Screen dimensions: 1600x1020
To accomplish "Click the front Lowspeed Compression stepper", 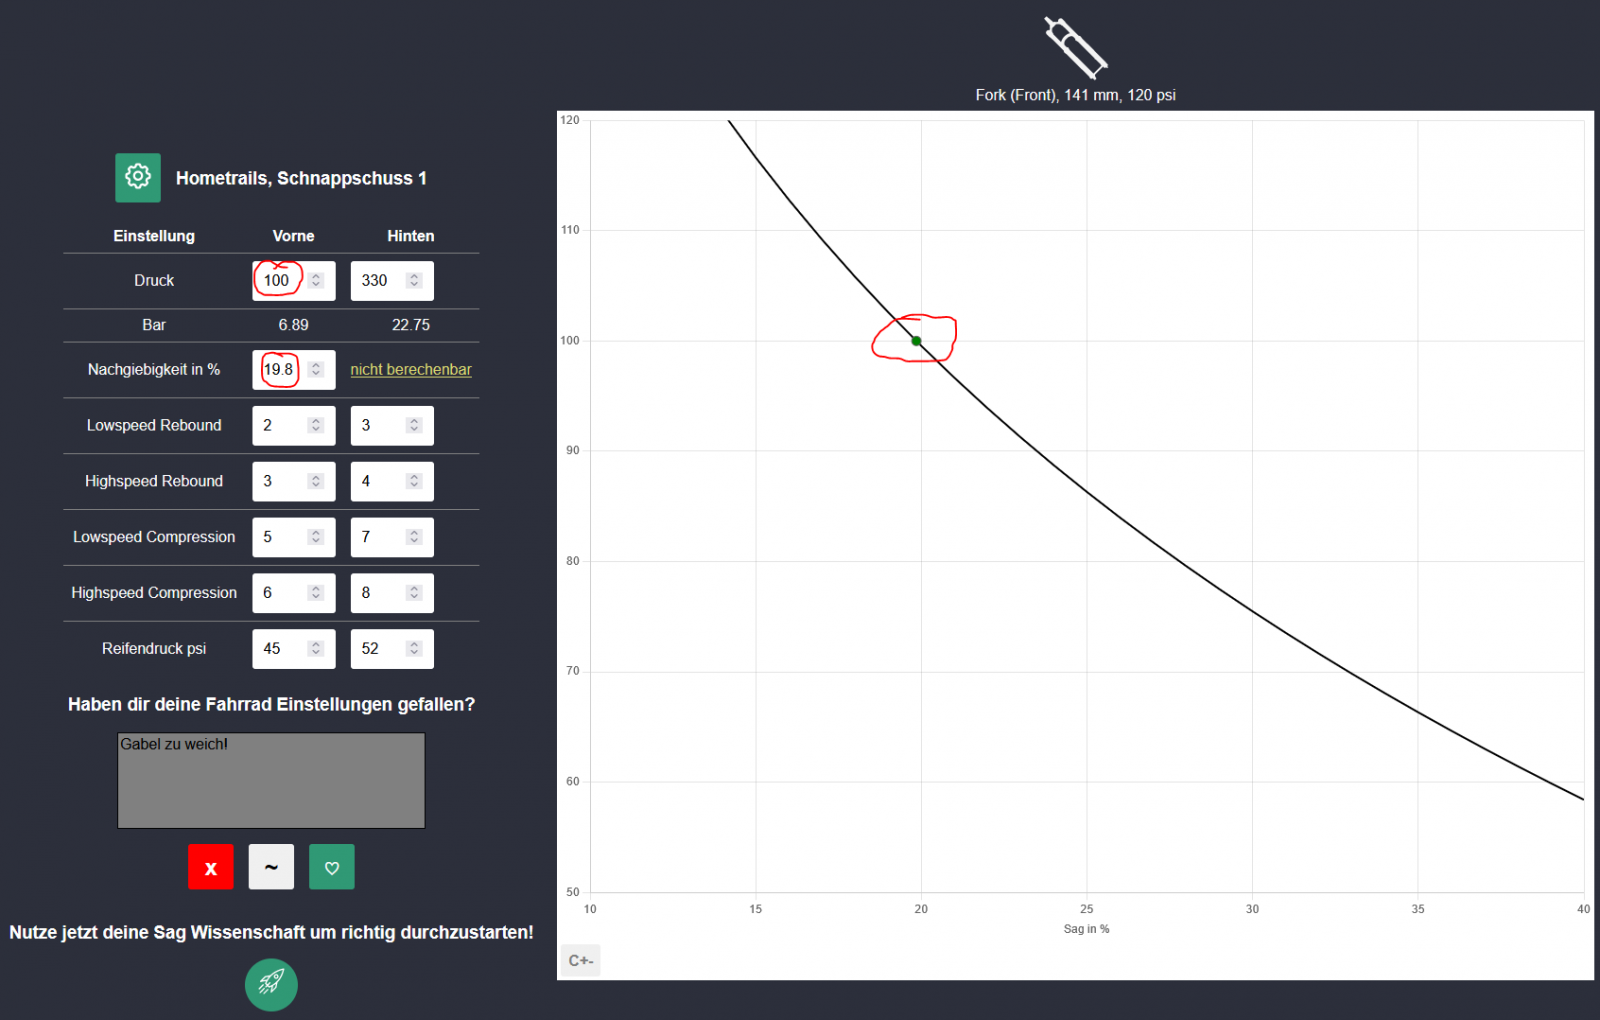I will tap(316, 538).
